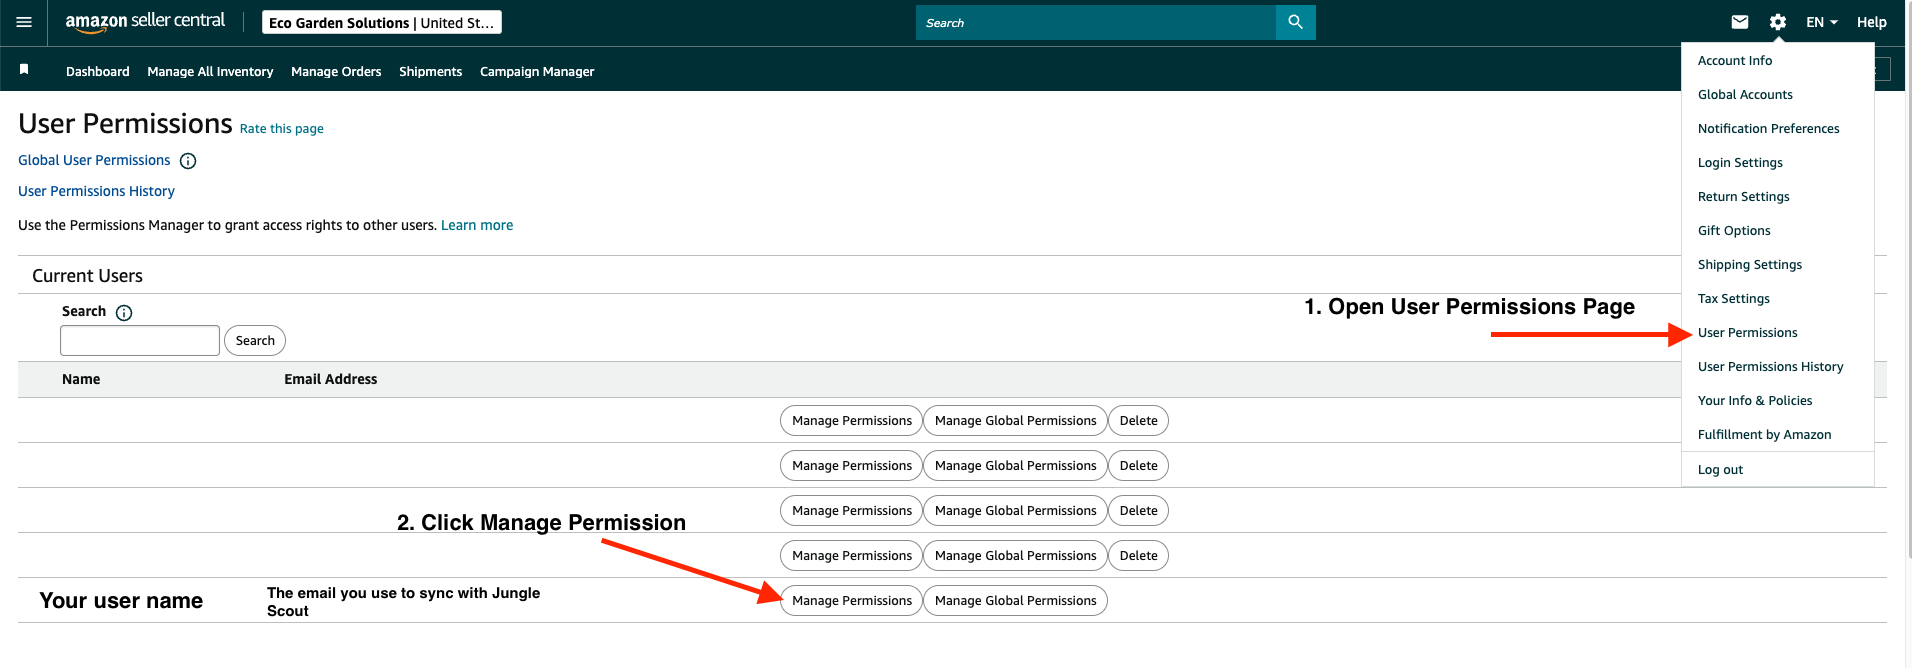Open the Dashboard tab

tap(98, 71)
